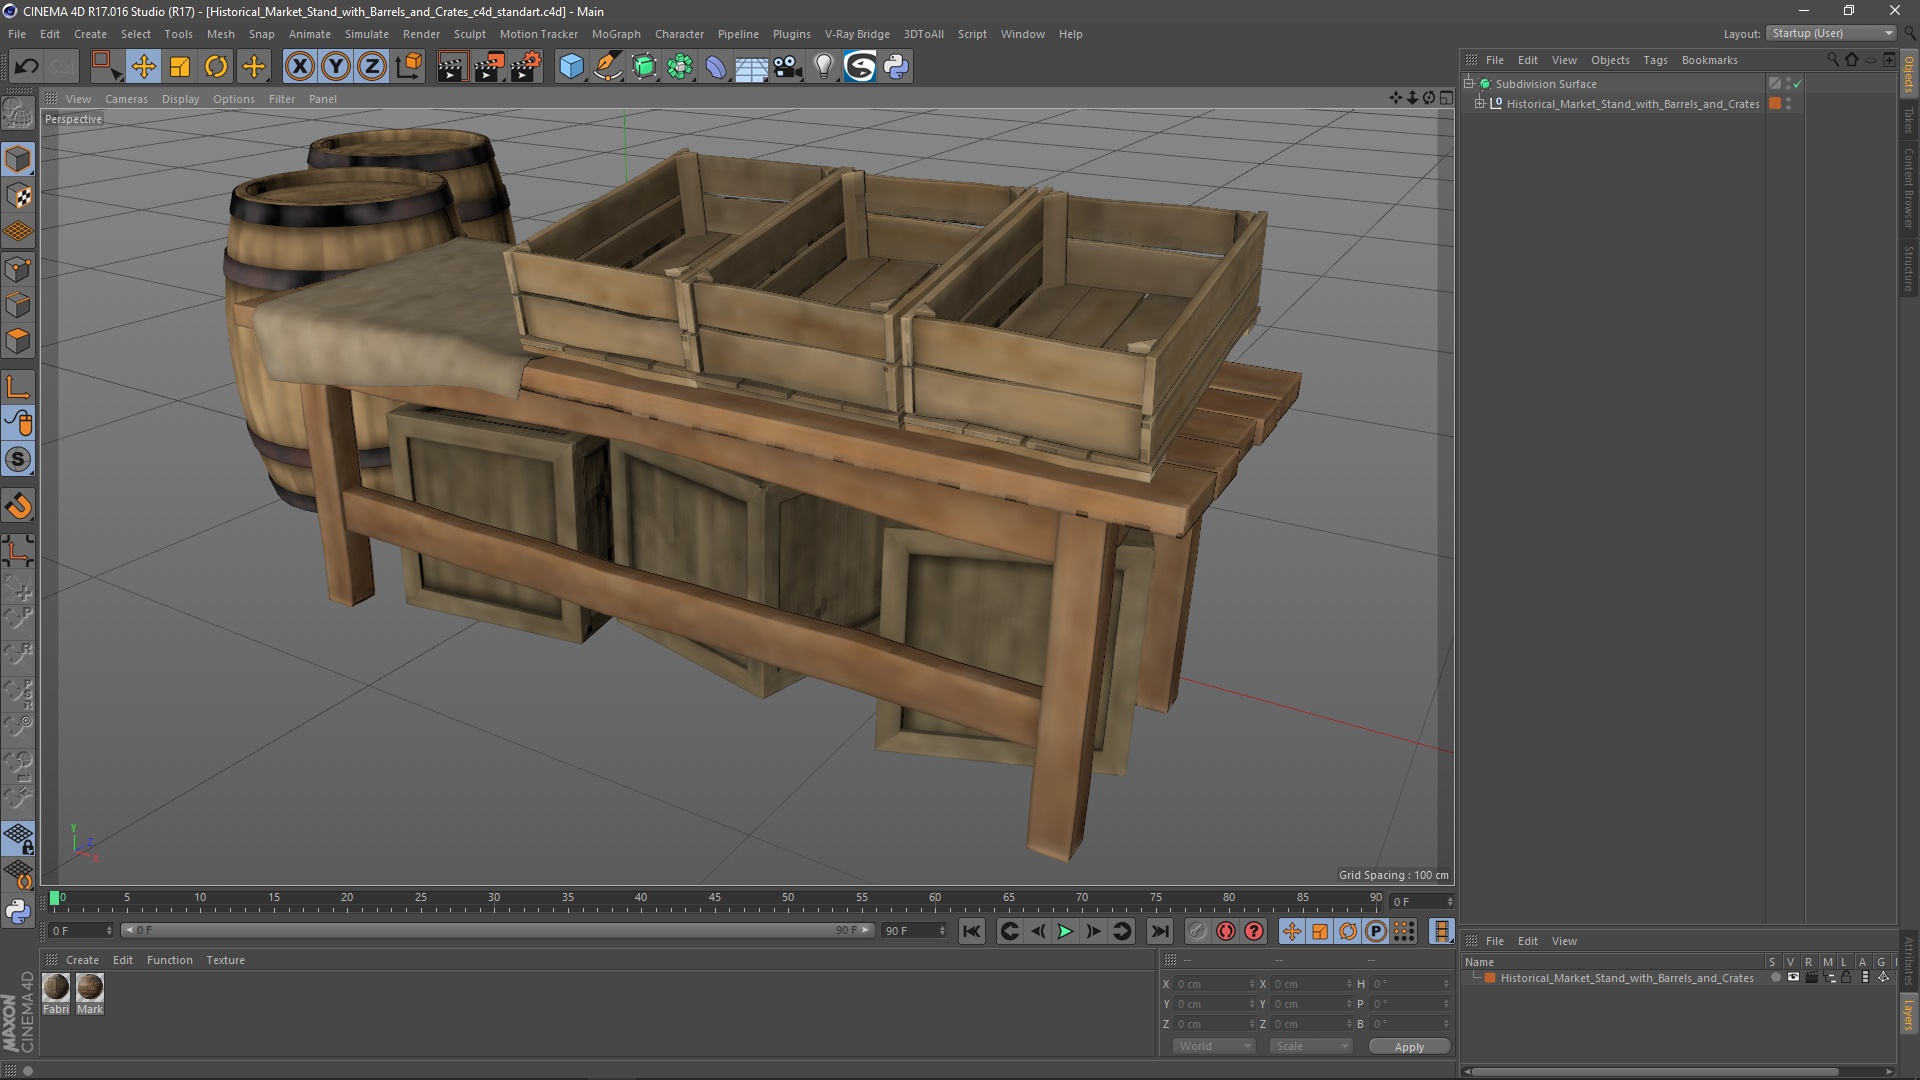Toggle layer visibility eye for Historical_Market_Stand layer

(1793, 978)
